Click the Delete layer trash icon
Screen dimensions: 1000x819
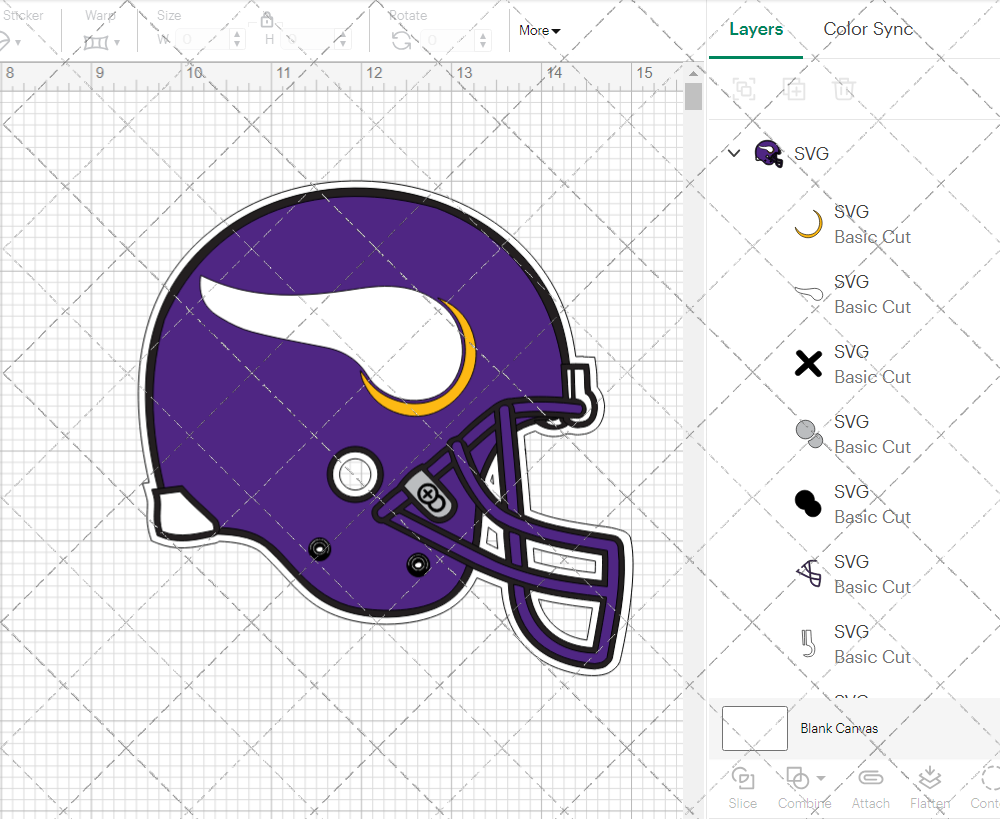point(844,89)
